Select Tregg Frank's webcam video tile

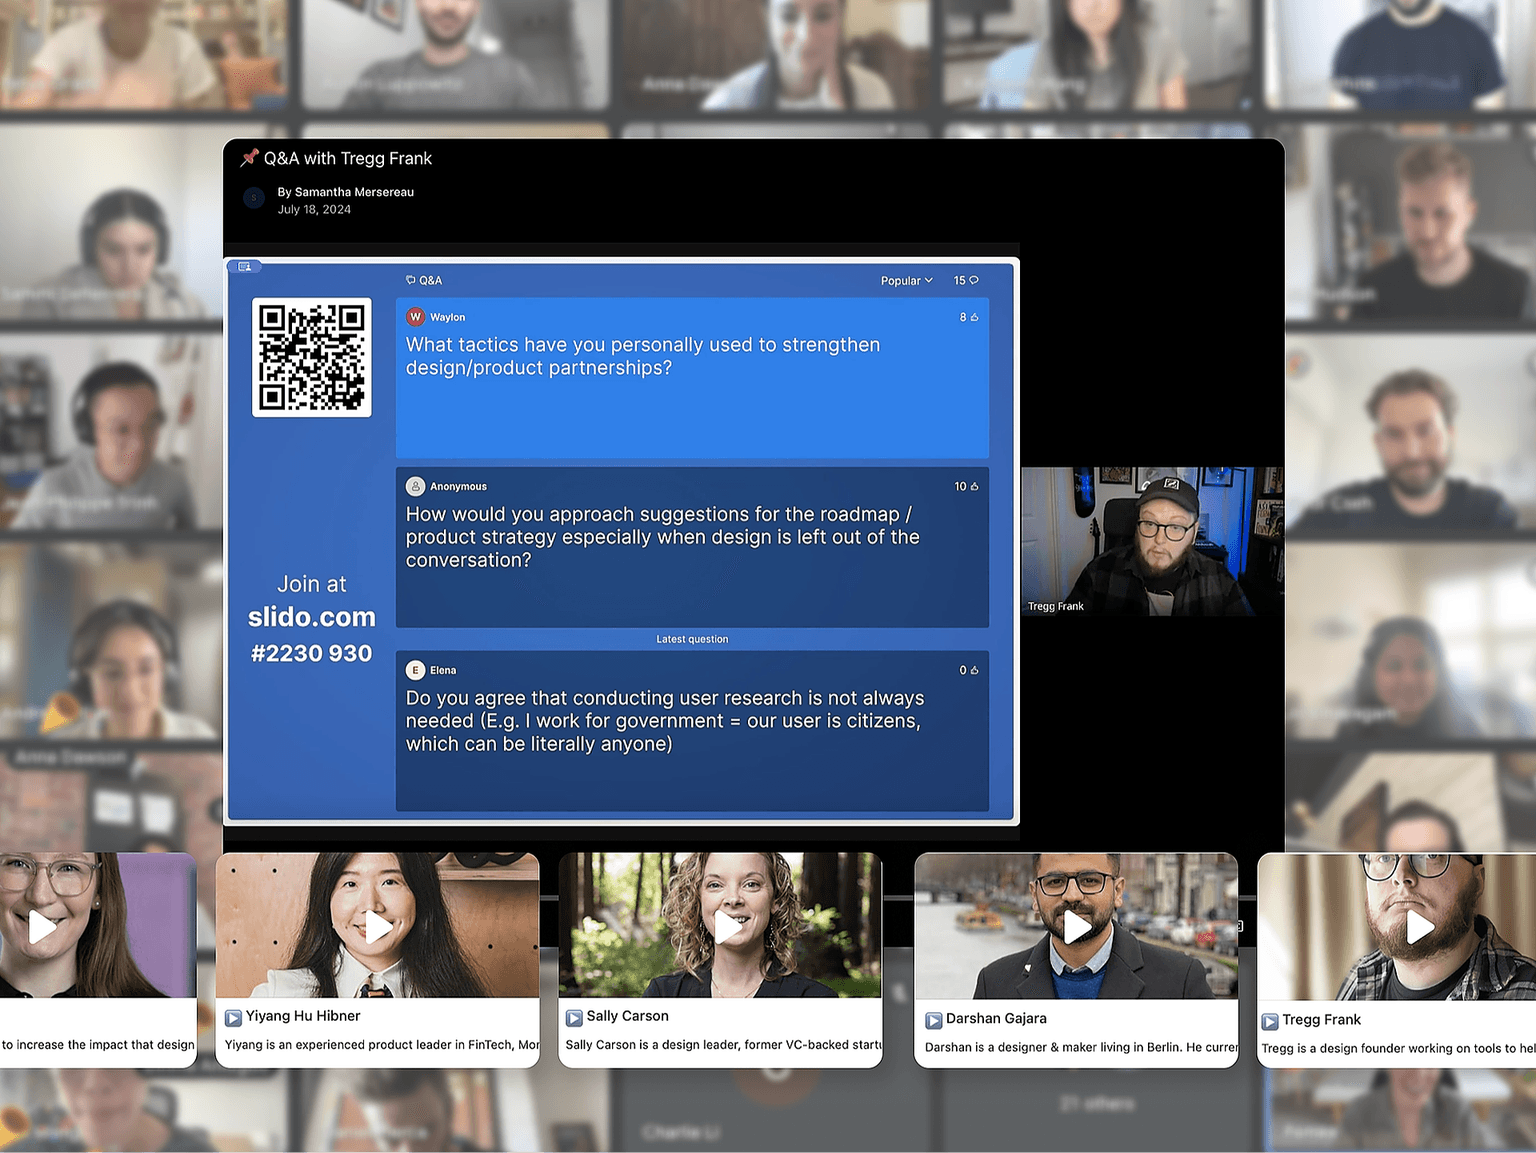(1152, 541)
